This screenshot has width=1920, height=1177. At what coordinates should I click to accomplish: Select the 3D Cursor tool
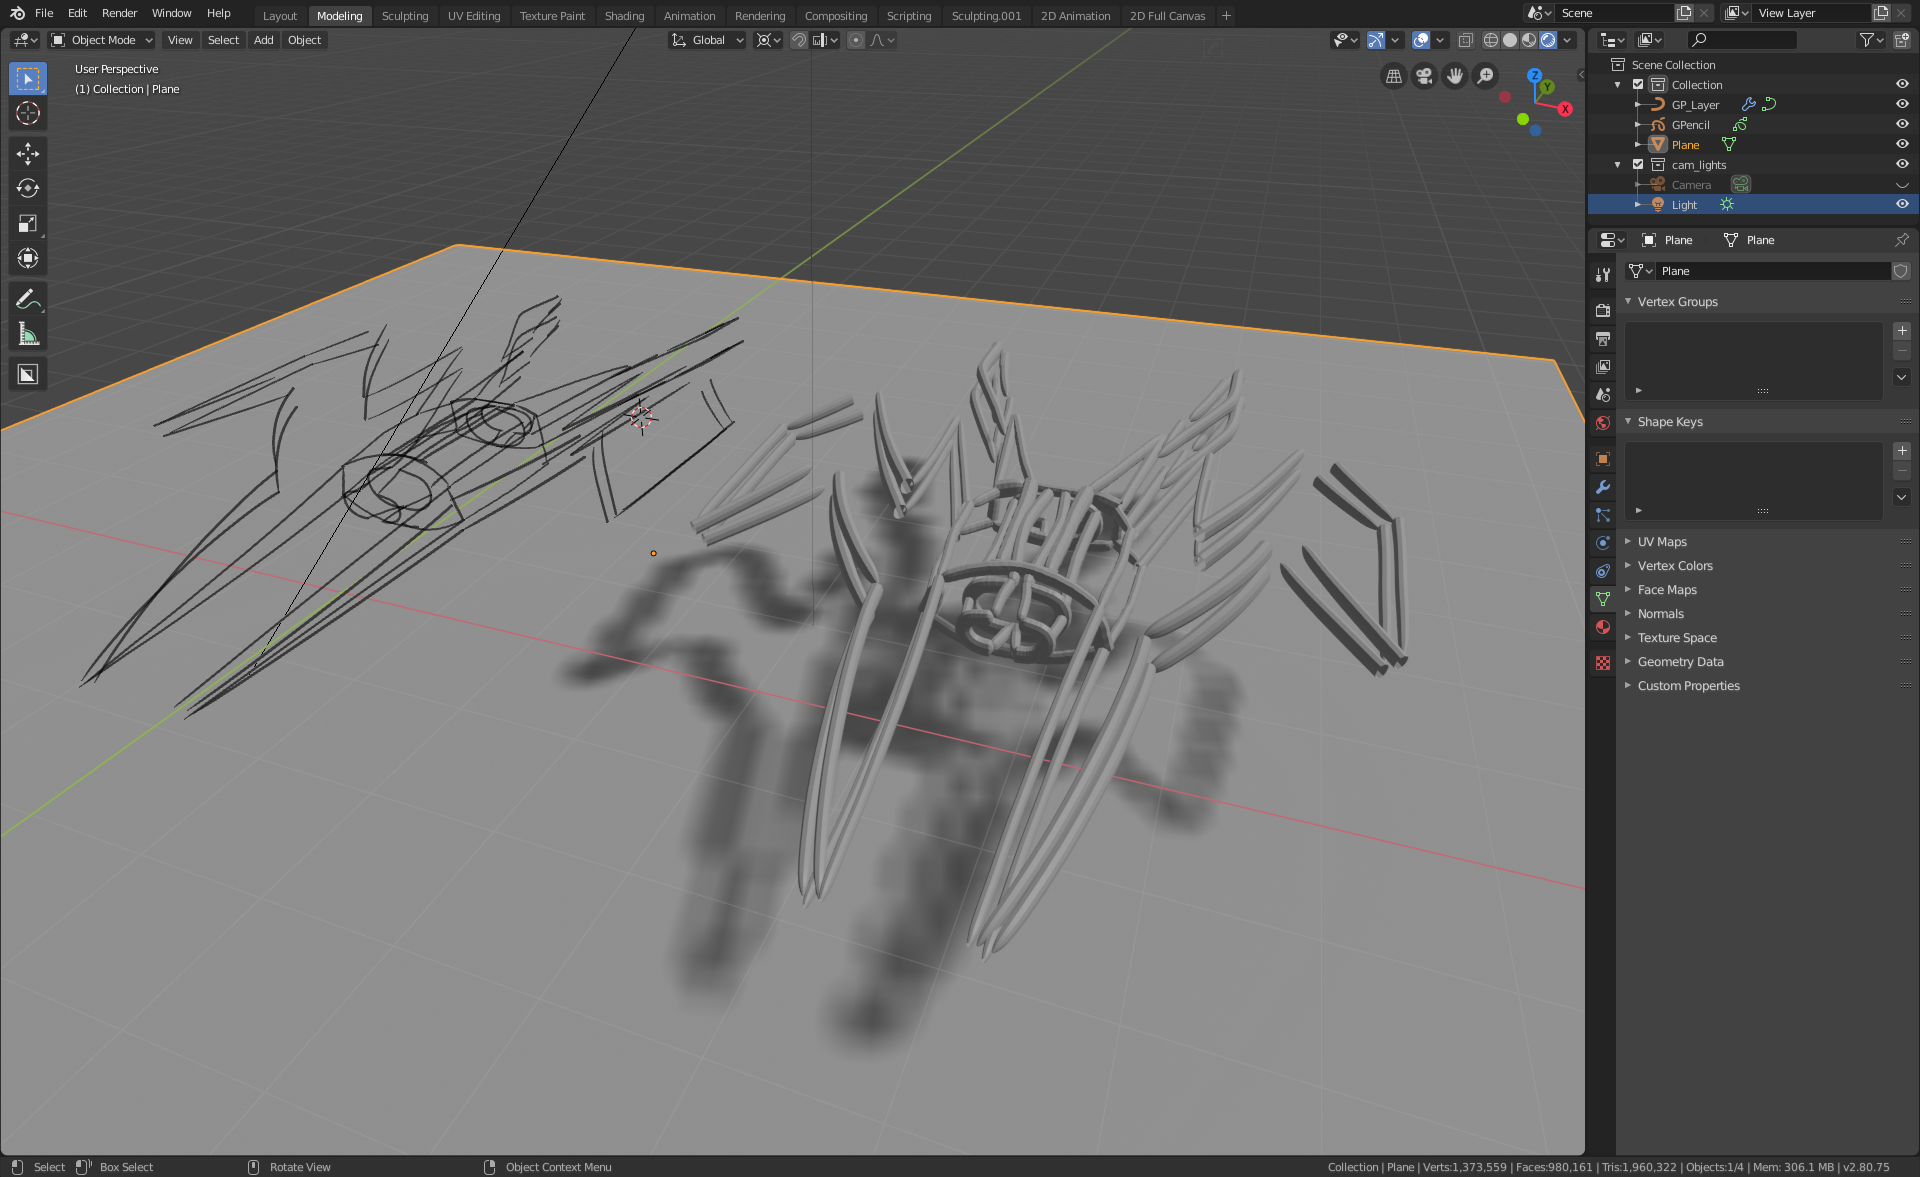(x=27, y=113)
